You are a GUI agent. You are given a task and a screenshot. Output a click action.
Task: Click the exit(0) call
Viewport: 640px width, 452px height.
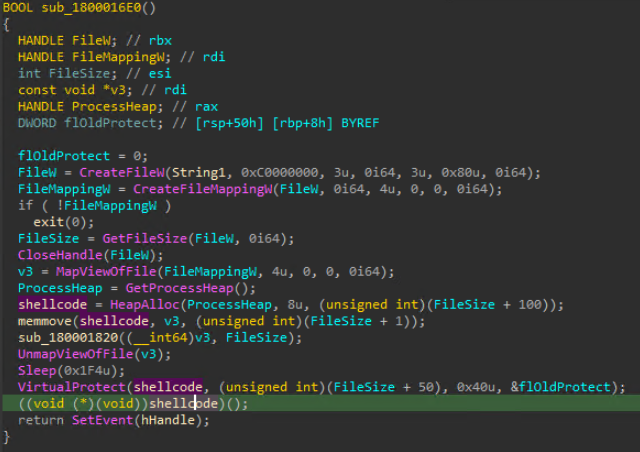coord(63,222)
